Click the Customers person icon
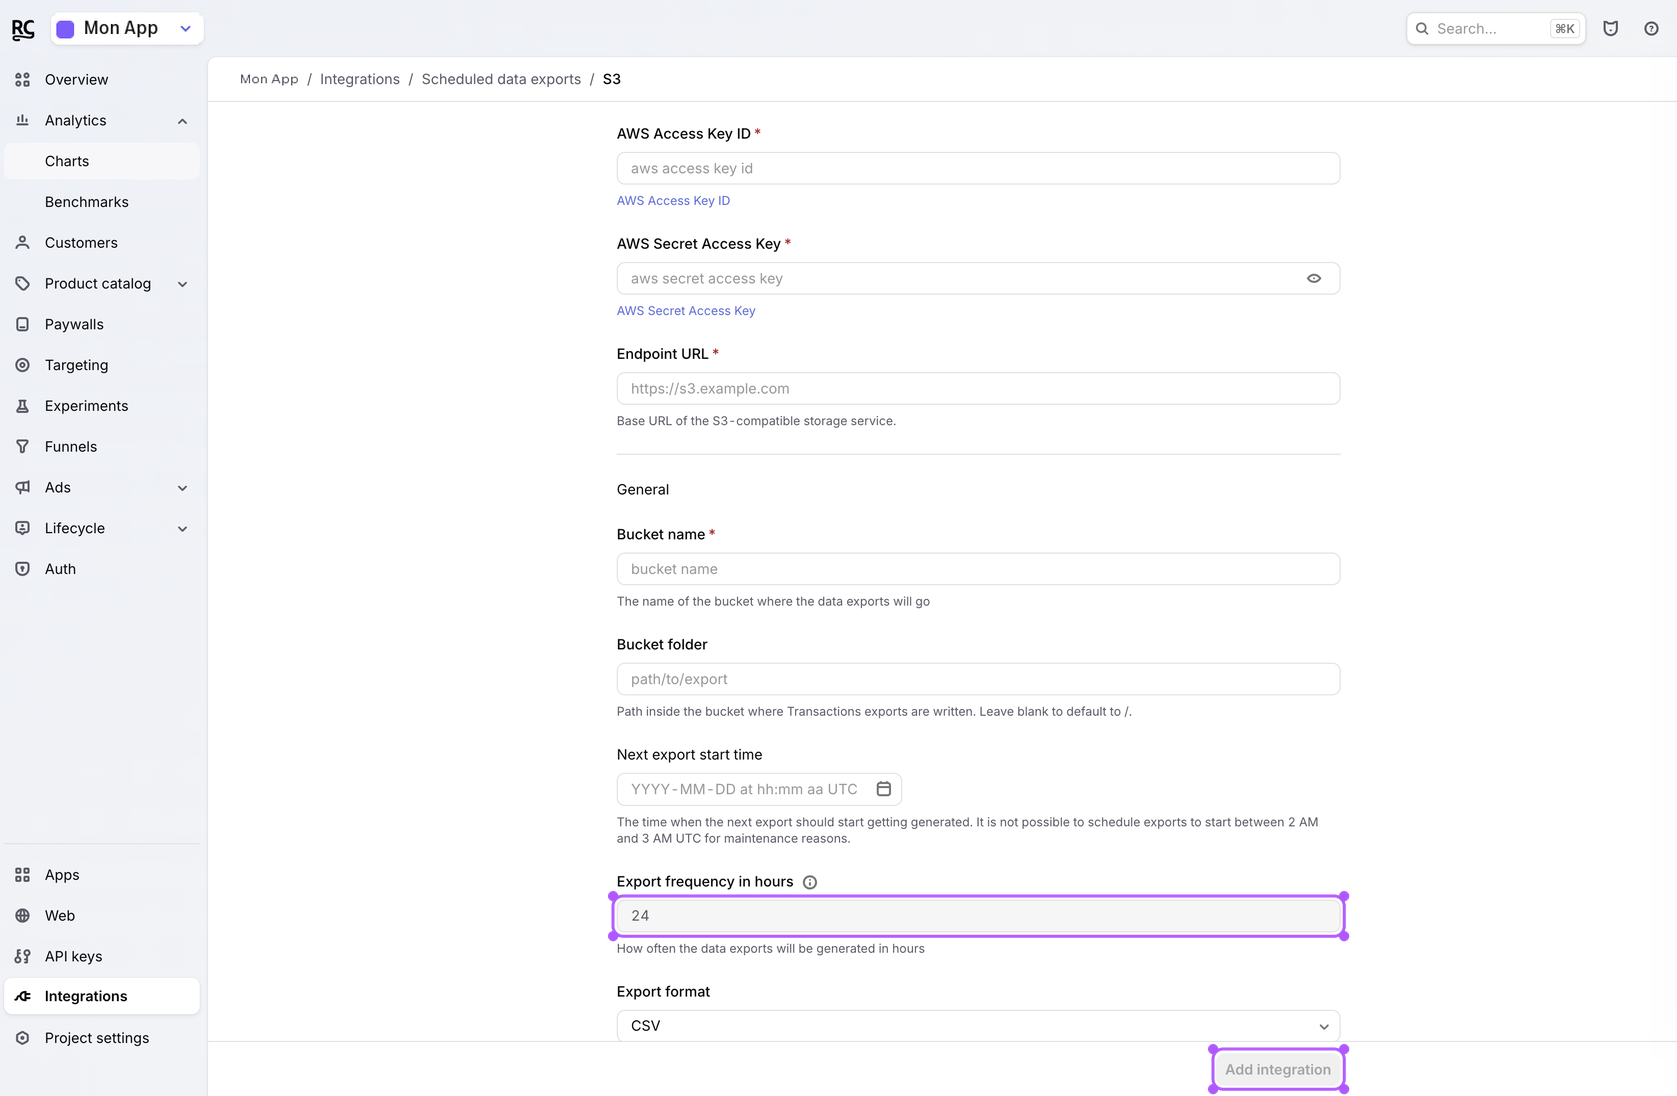Screen dimensions: 1677x1096 click(x=23, y=243)
